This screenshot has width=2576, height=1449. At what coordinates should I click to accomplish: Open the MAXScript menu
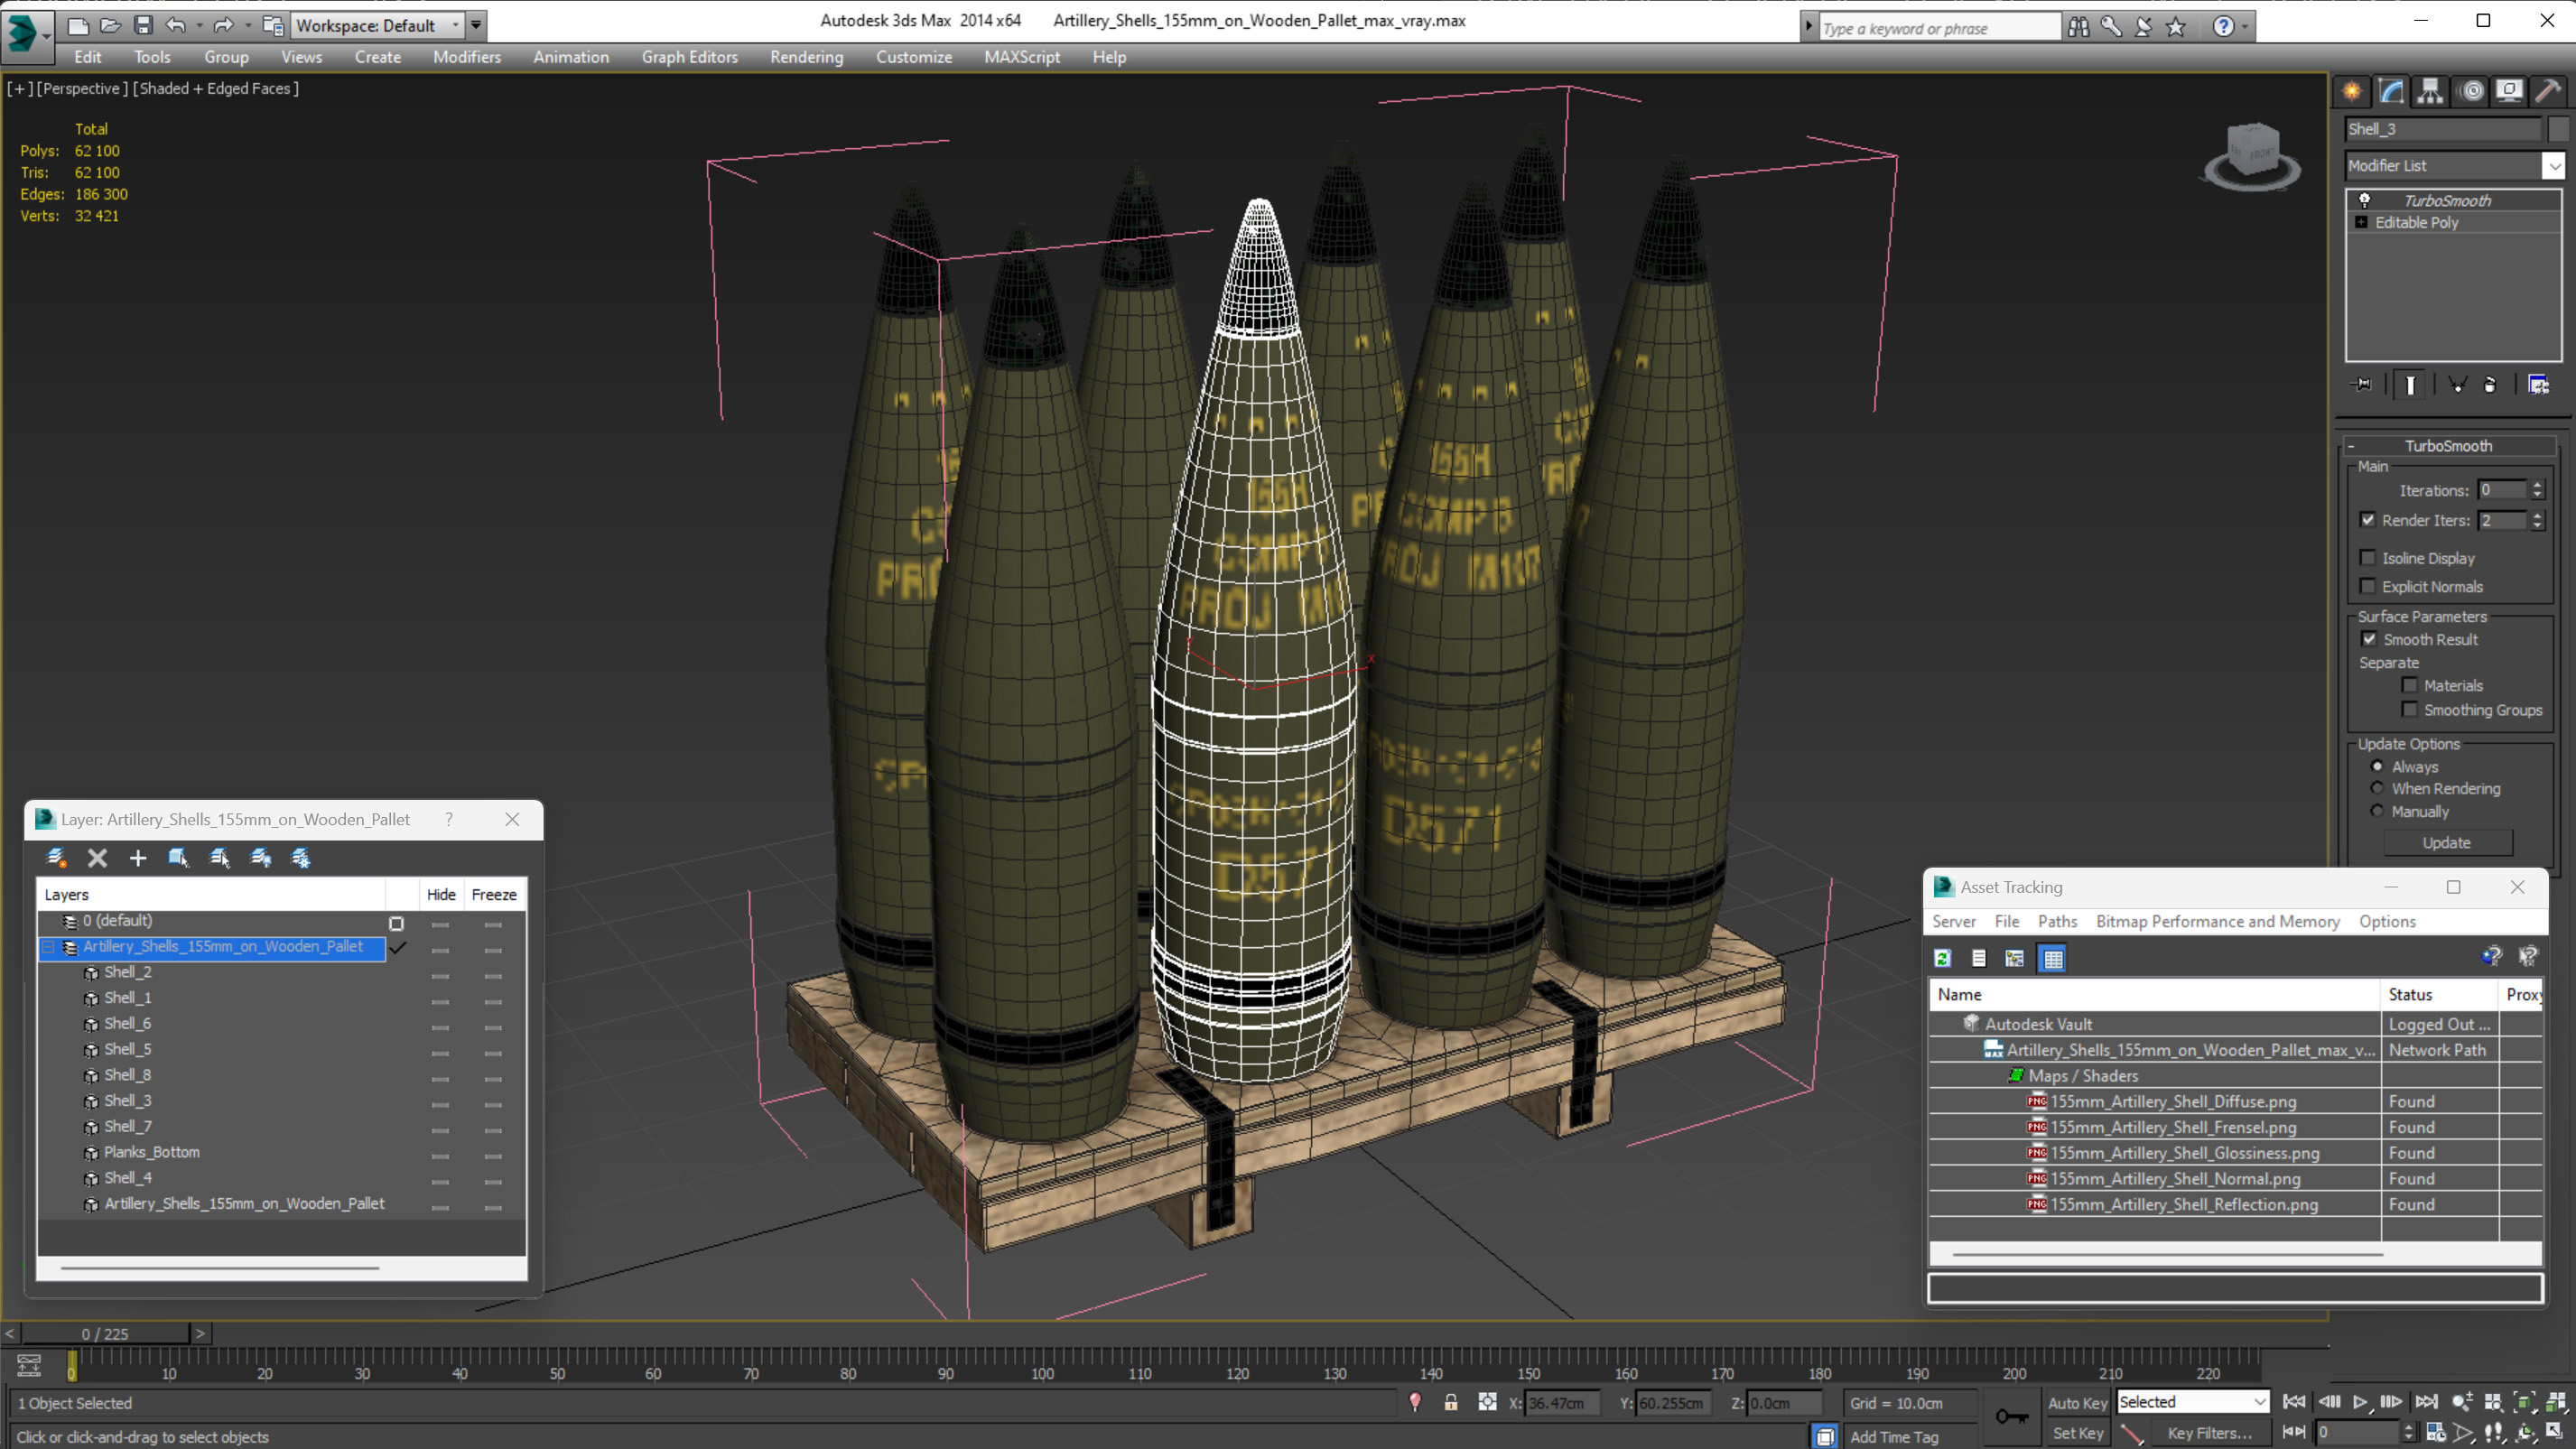click(1022, 57)
